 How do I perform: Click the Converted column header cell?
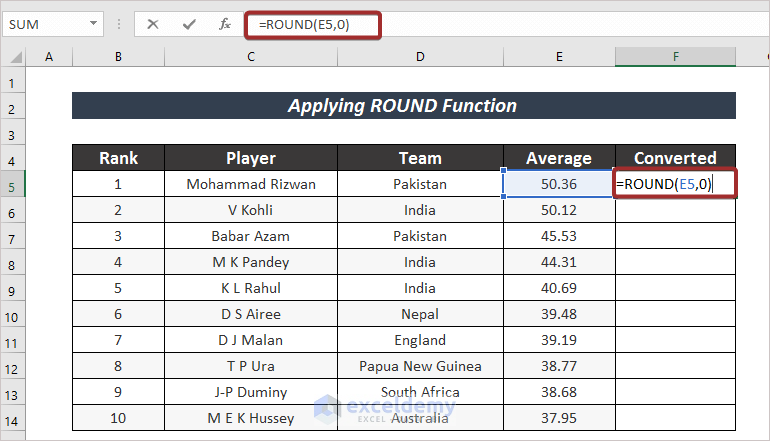click(675, 158)
